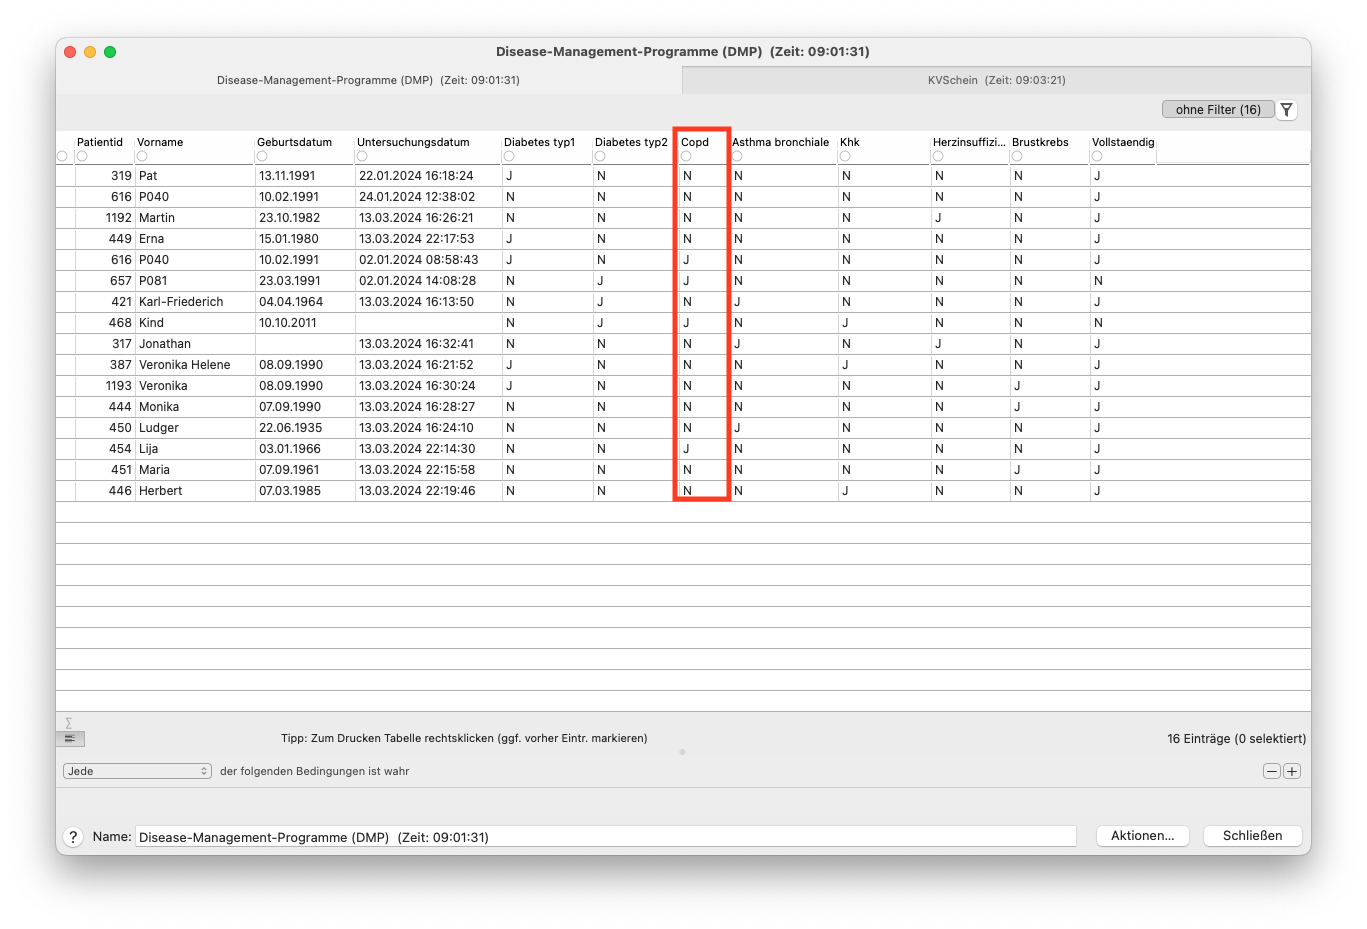1367x929 pixels.
Task: Remove condition with the minus button
Action: pos(1272,771)
